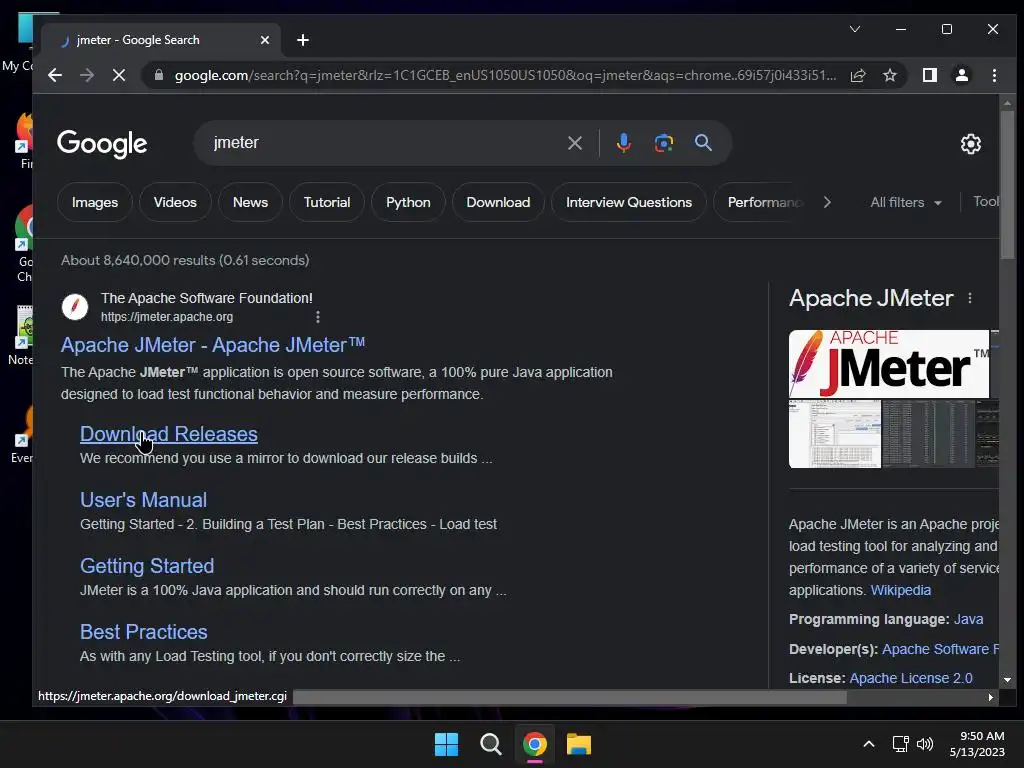Select the Download filter chip
Screen dimensions: 1024x768
point(498,202)
